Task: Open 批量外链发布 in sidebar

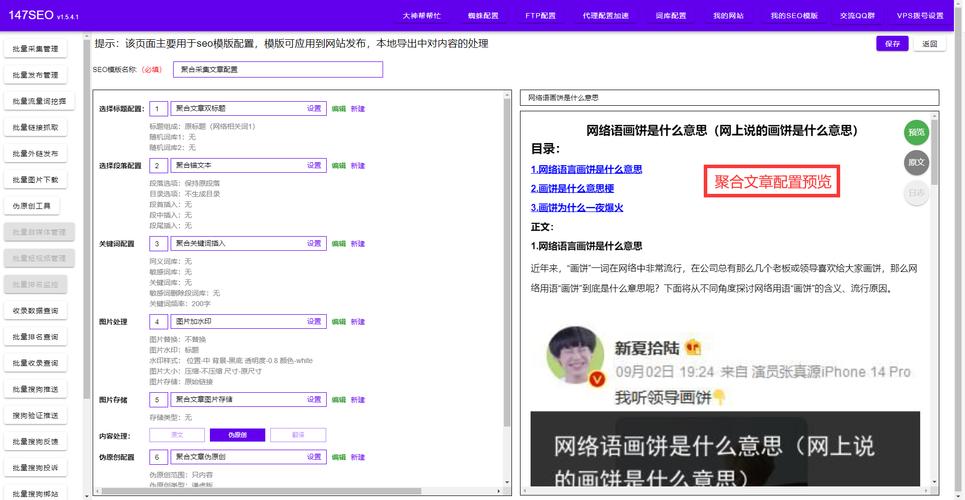Action: (x=36, y=154)
